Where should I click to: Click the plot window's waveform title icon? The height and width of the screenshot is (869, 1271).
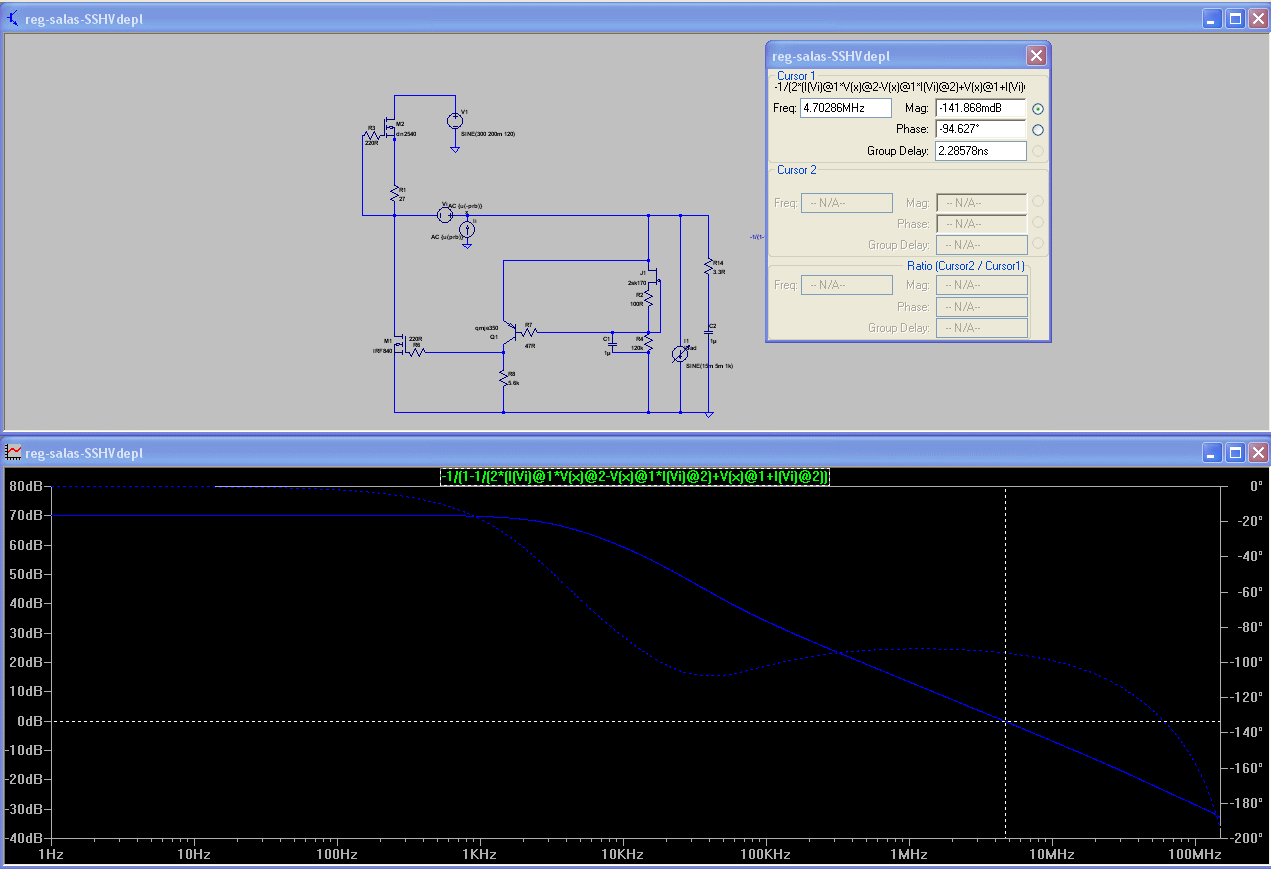[x=14, y=453]
